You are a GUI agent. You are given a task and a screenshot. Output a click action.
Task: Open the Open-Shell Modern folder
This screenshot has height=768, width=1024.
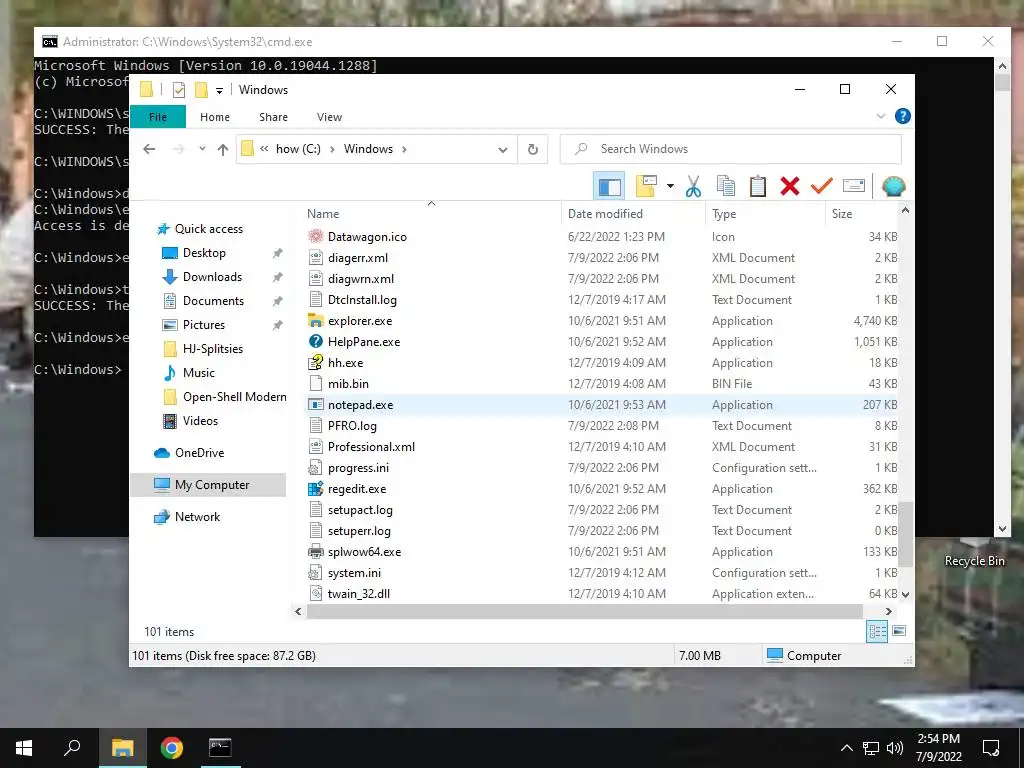pyautogui.click(x=234, y=397)
